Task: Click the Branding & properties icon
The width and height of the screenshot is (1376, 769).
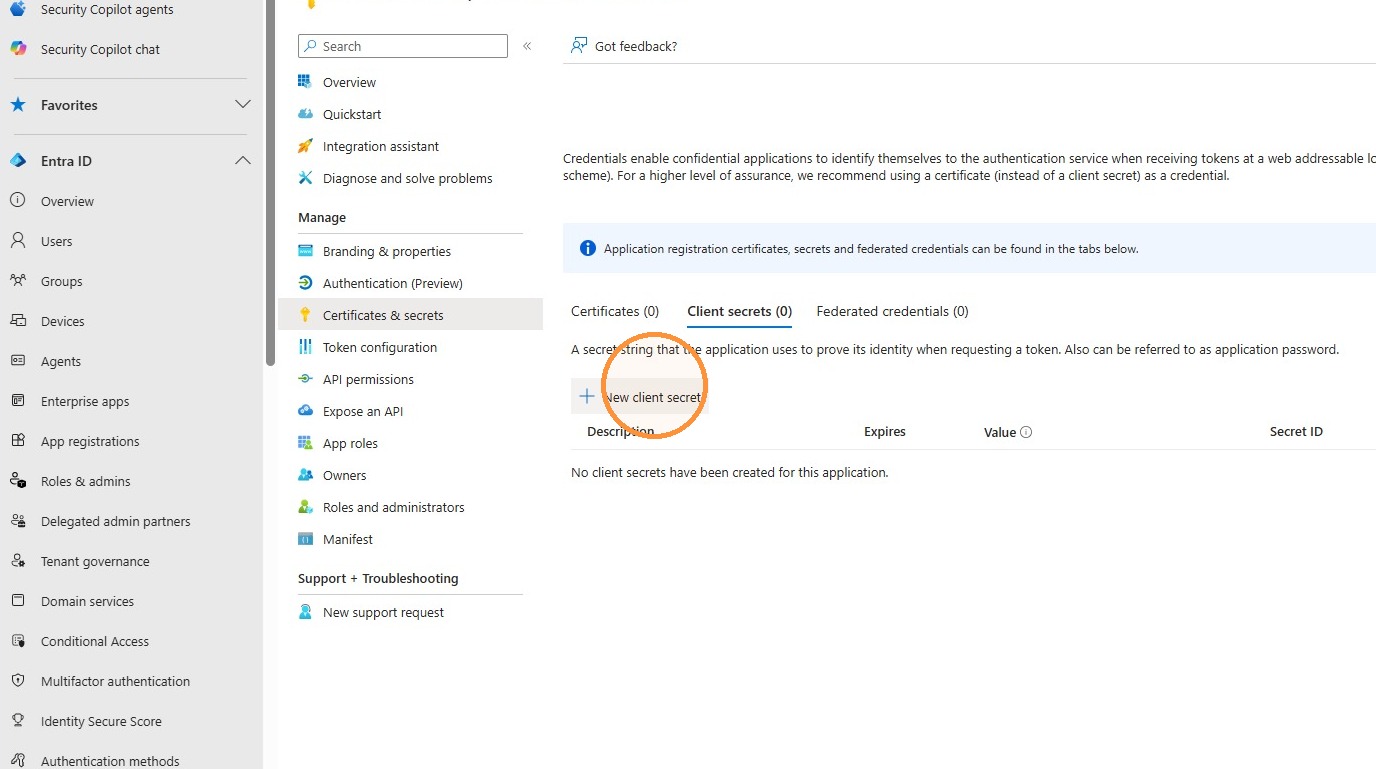Action: click(306, 251)
